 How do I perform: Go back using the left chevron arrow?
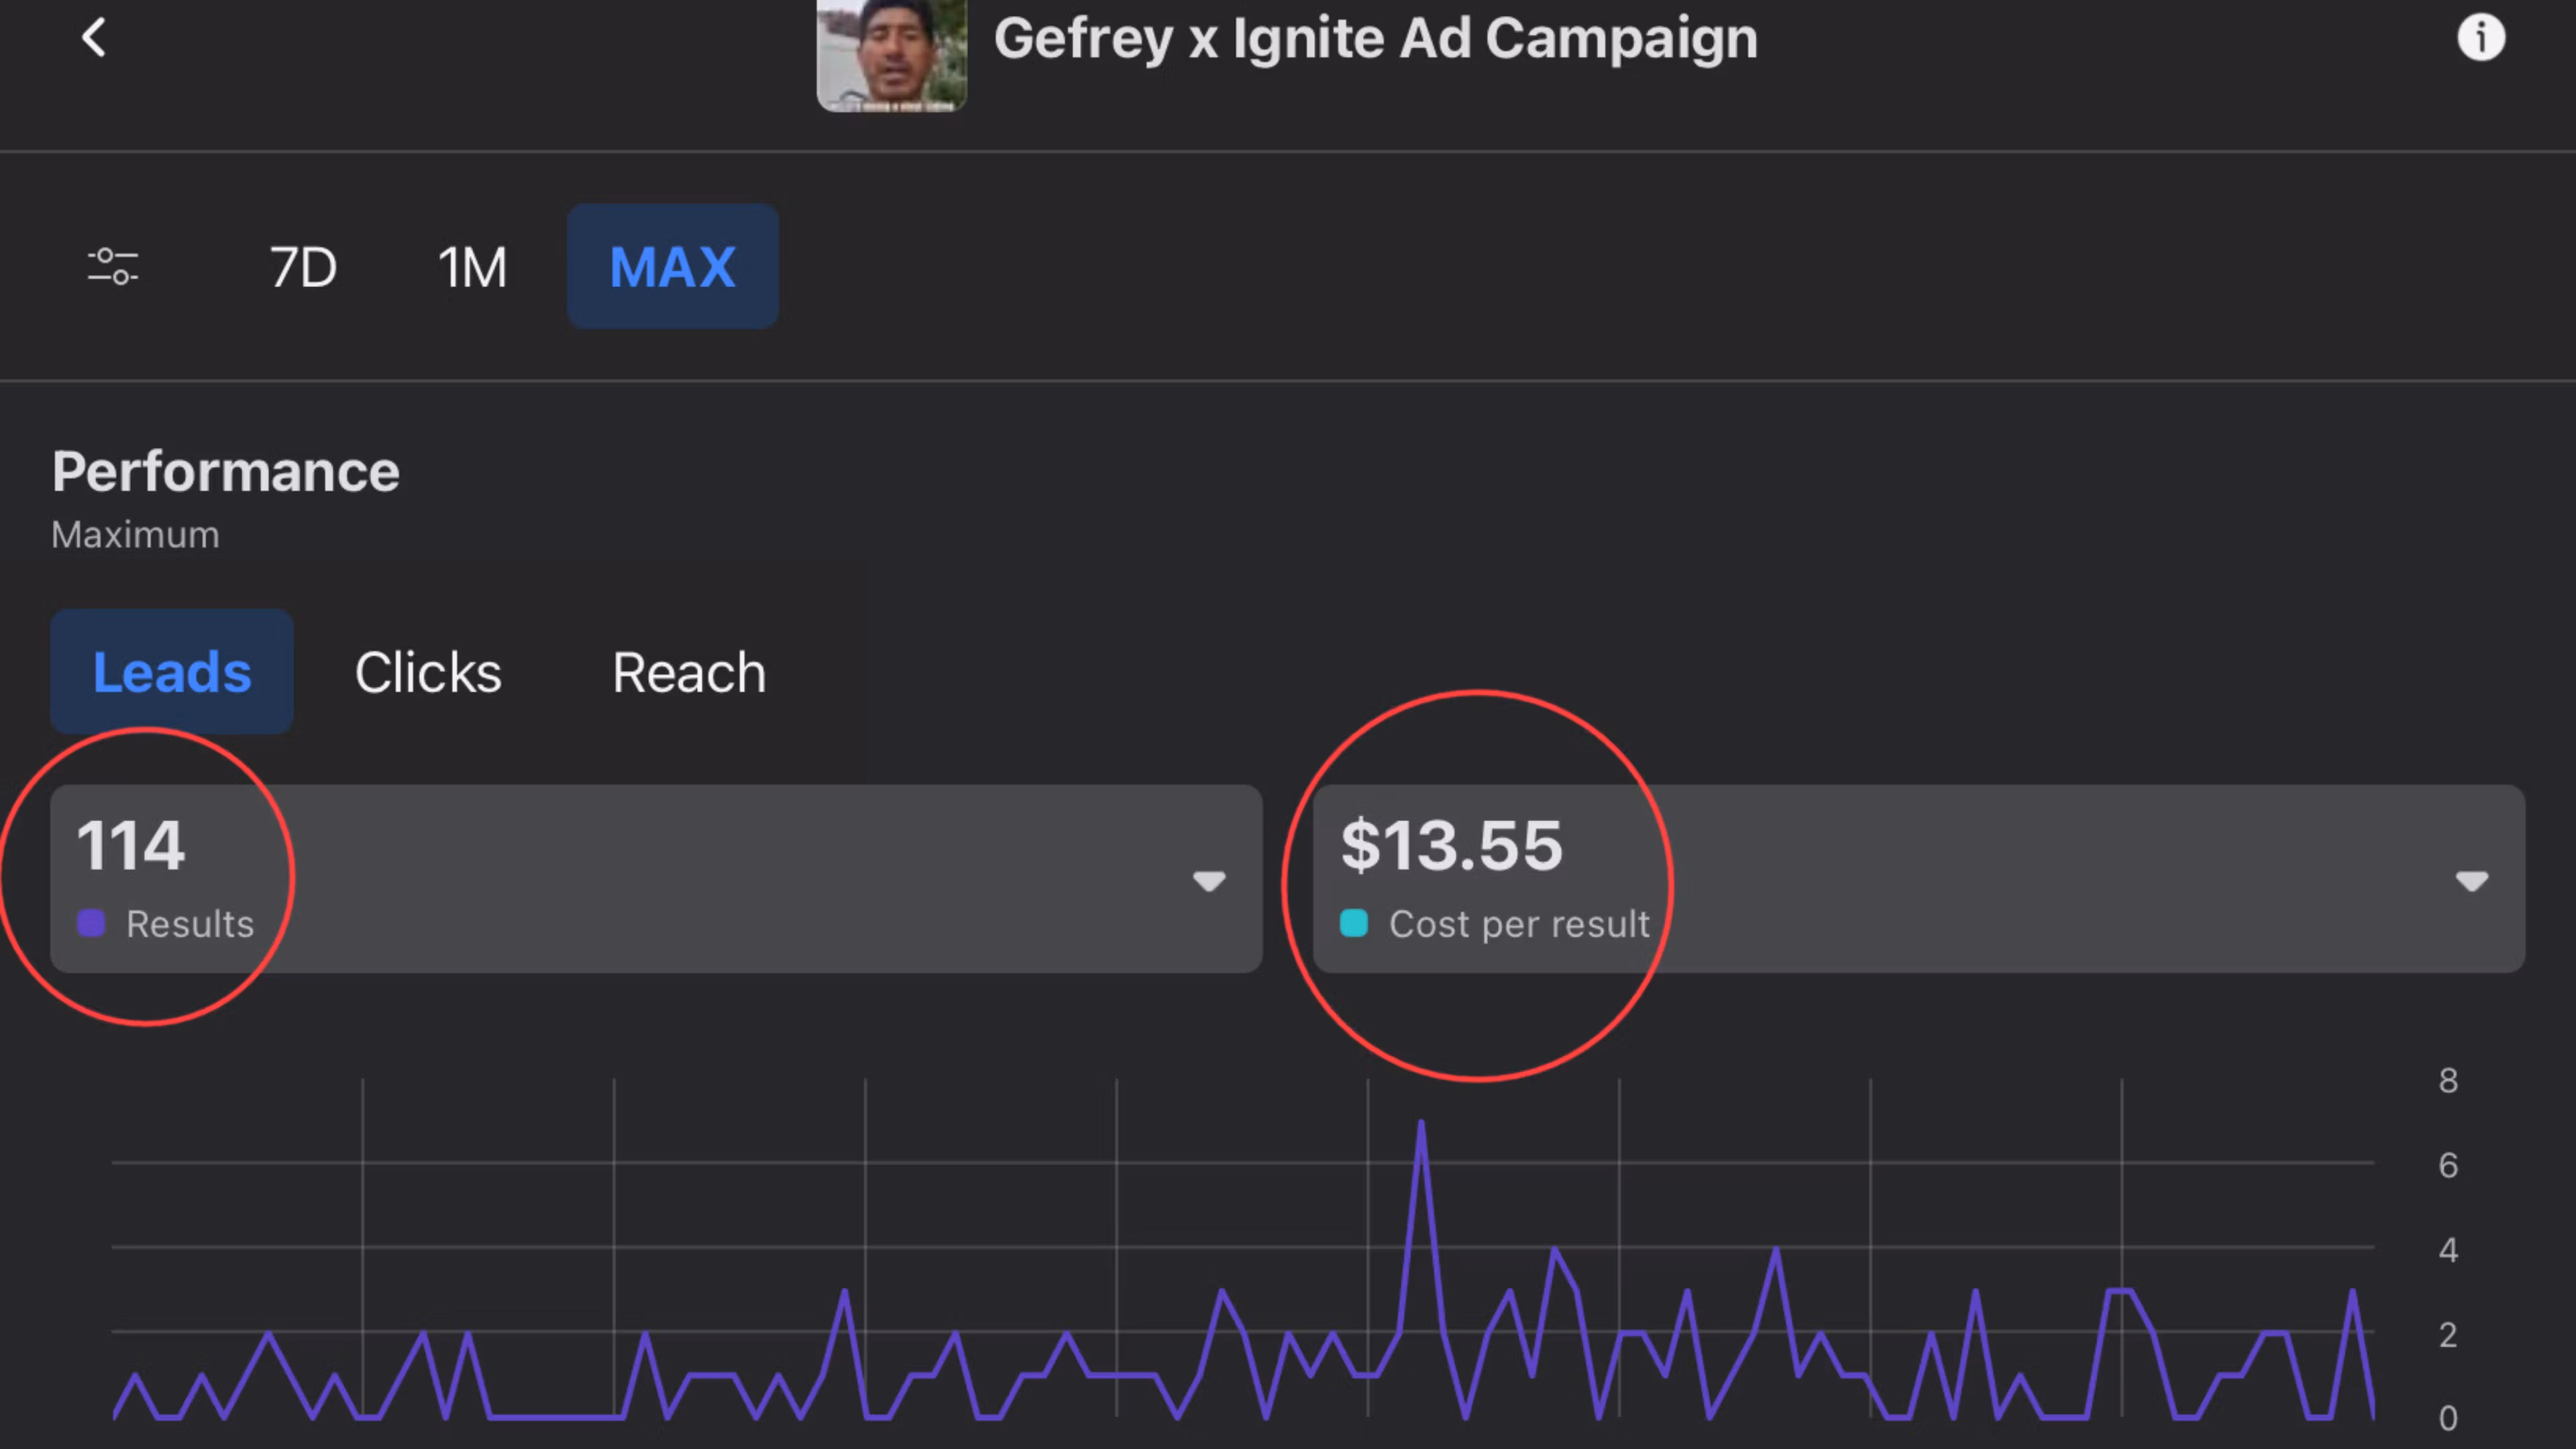pyautogui.click(x=94, y=38)
